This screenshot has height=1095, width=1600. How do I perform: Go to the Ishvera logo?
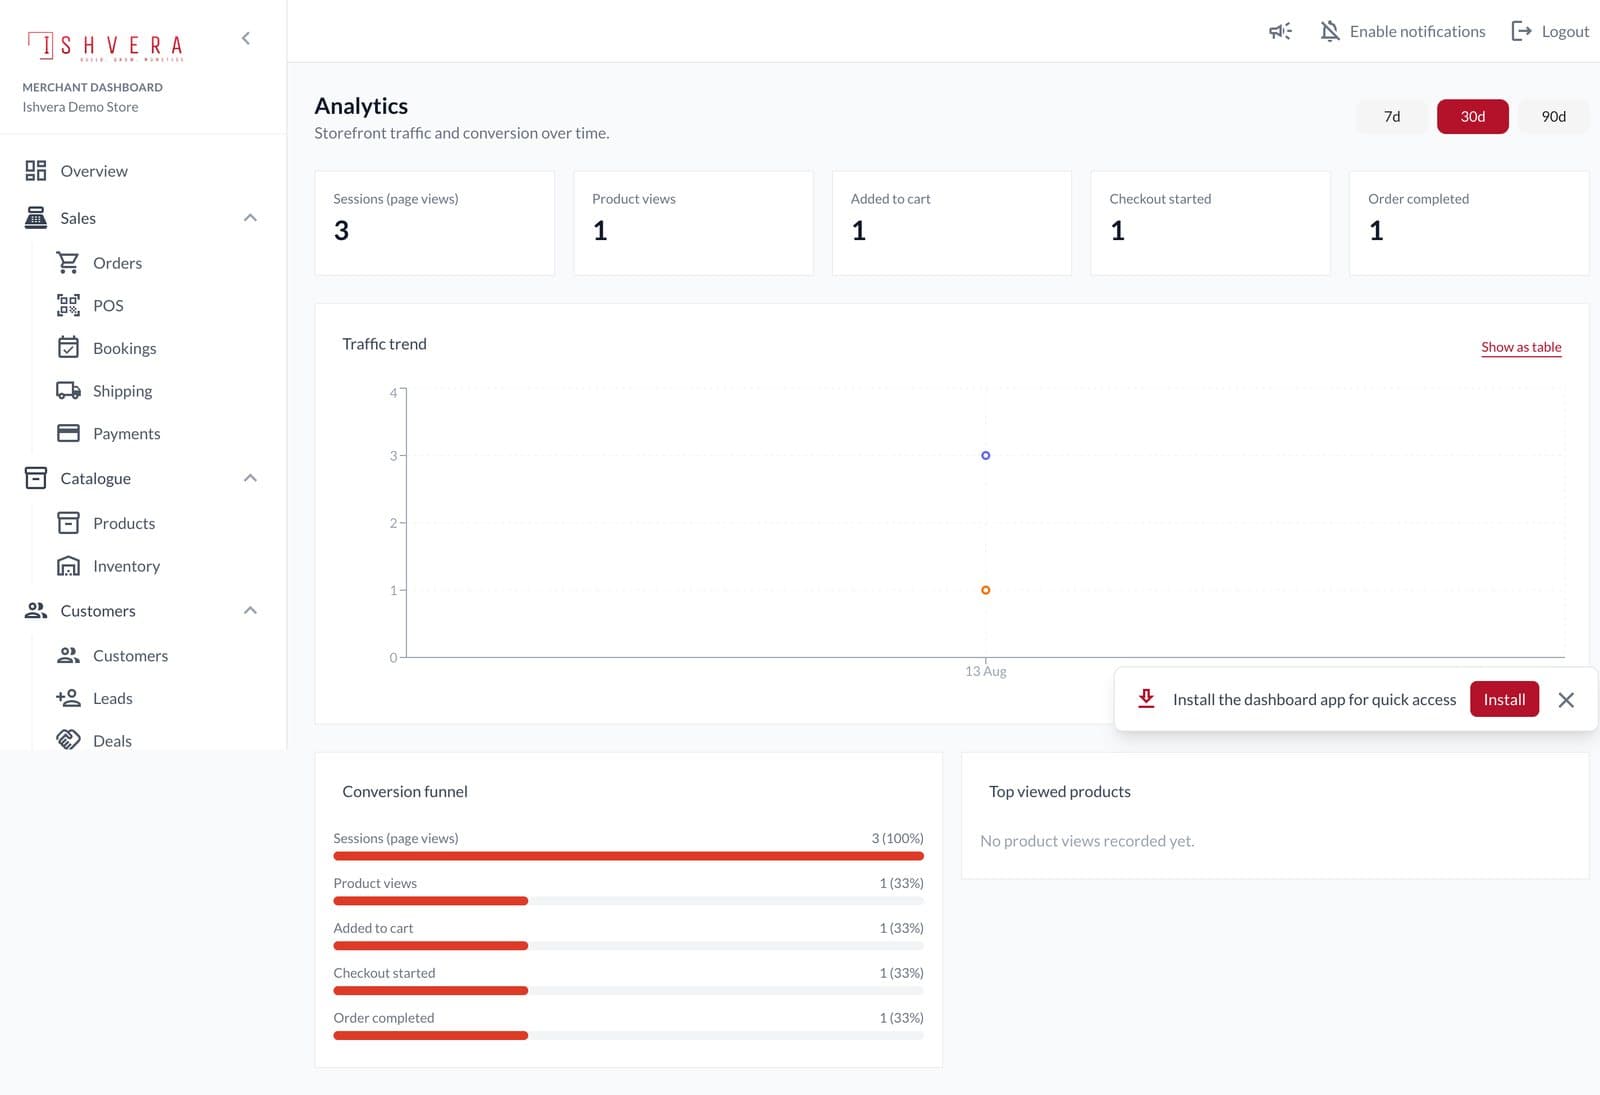pyautogui.click(x=106, y=46)
